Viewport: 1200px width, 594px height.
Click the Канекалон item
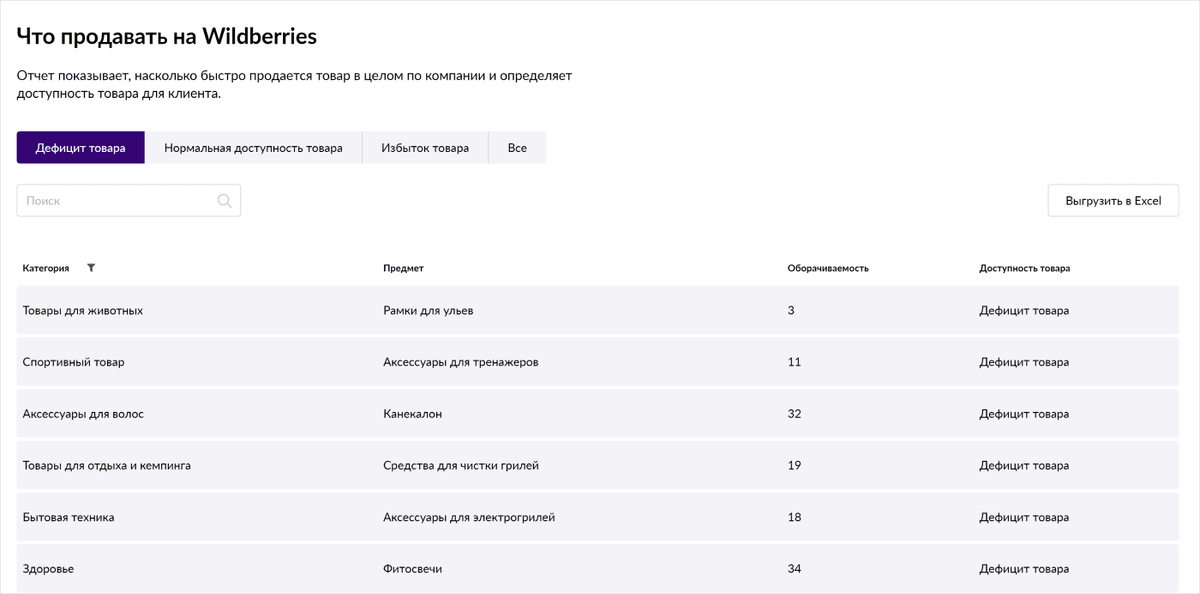(412, 414)
